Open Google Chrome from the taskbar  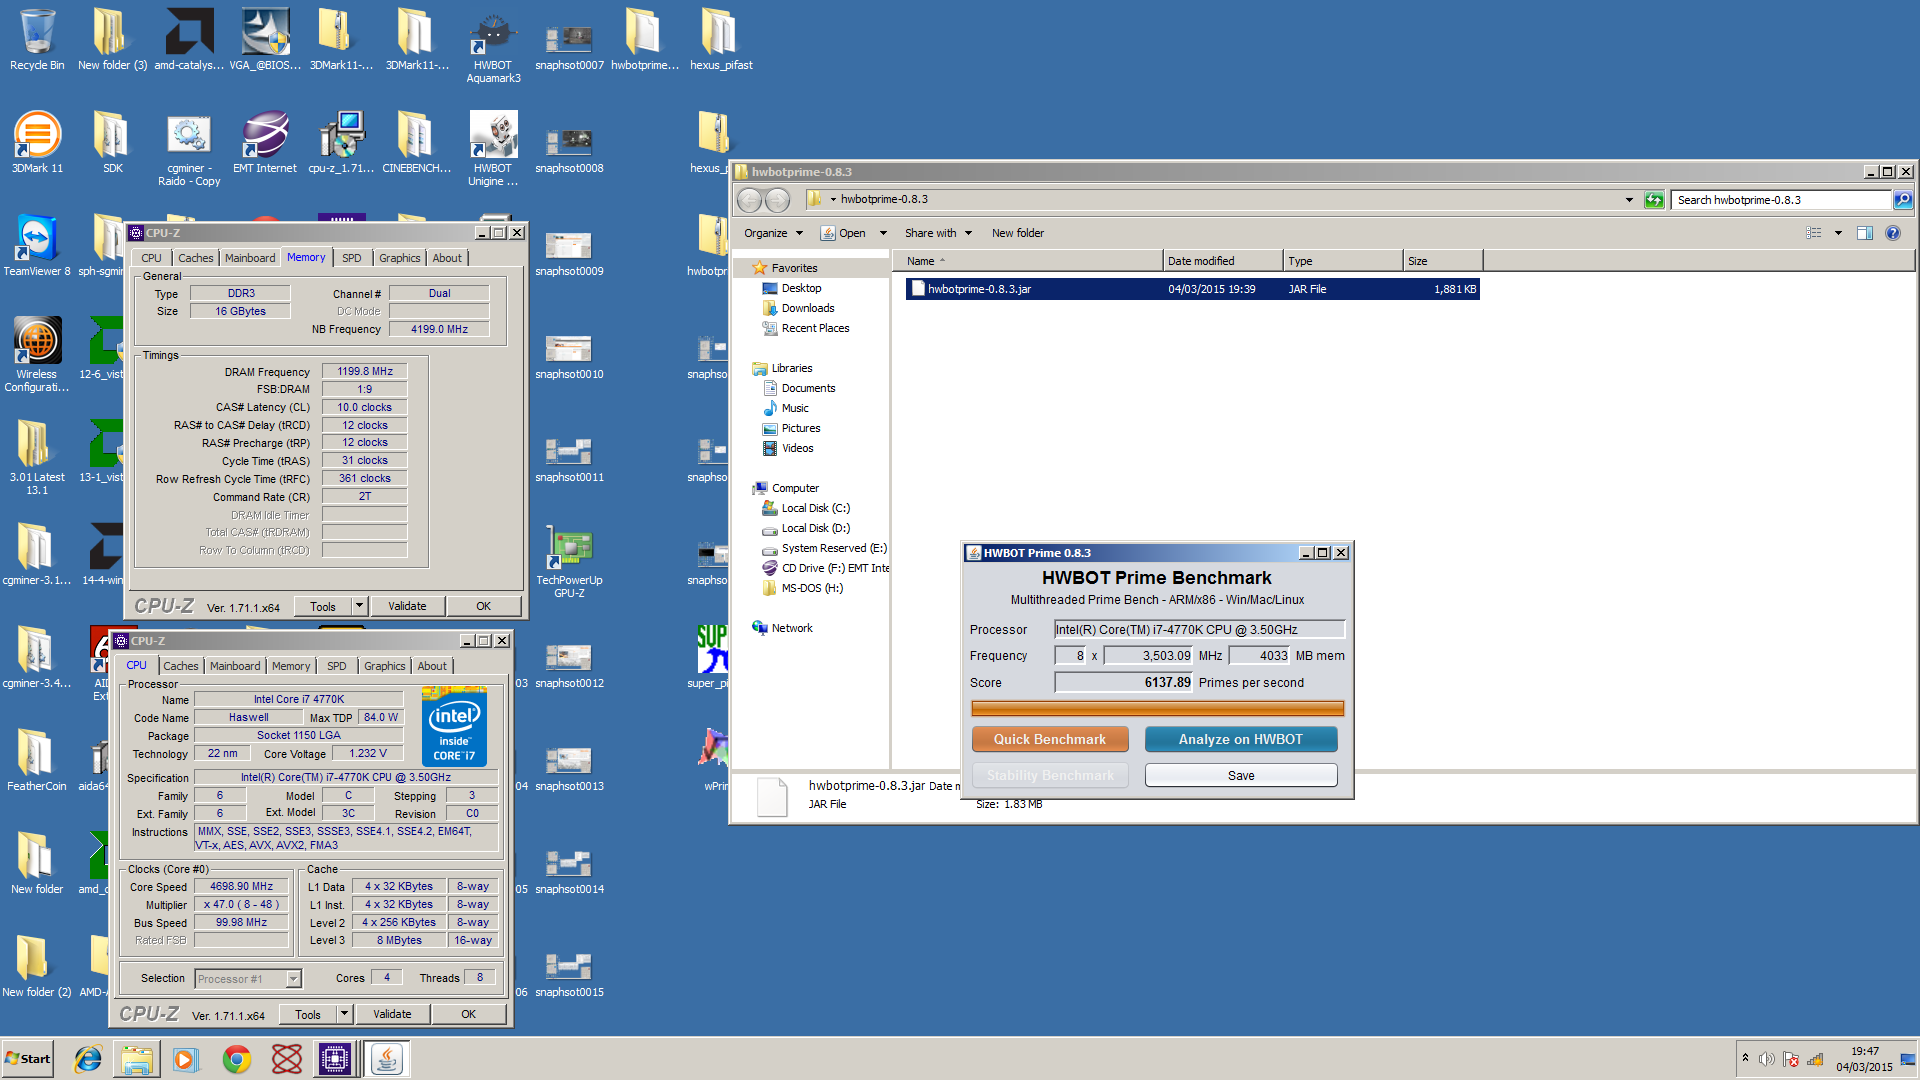click(x=237, y=1059)
